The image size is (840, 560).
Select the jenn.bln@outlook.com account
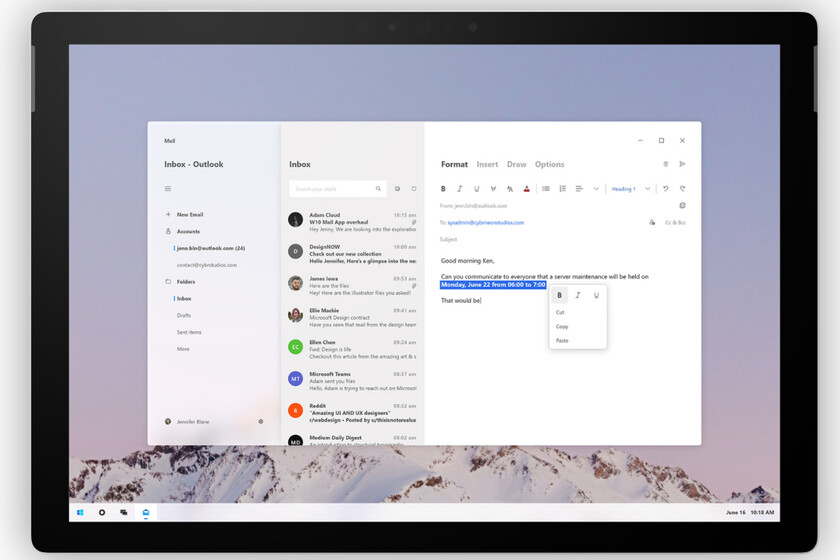(210, 248)
